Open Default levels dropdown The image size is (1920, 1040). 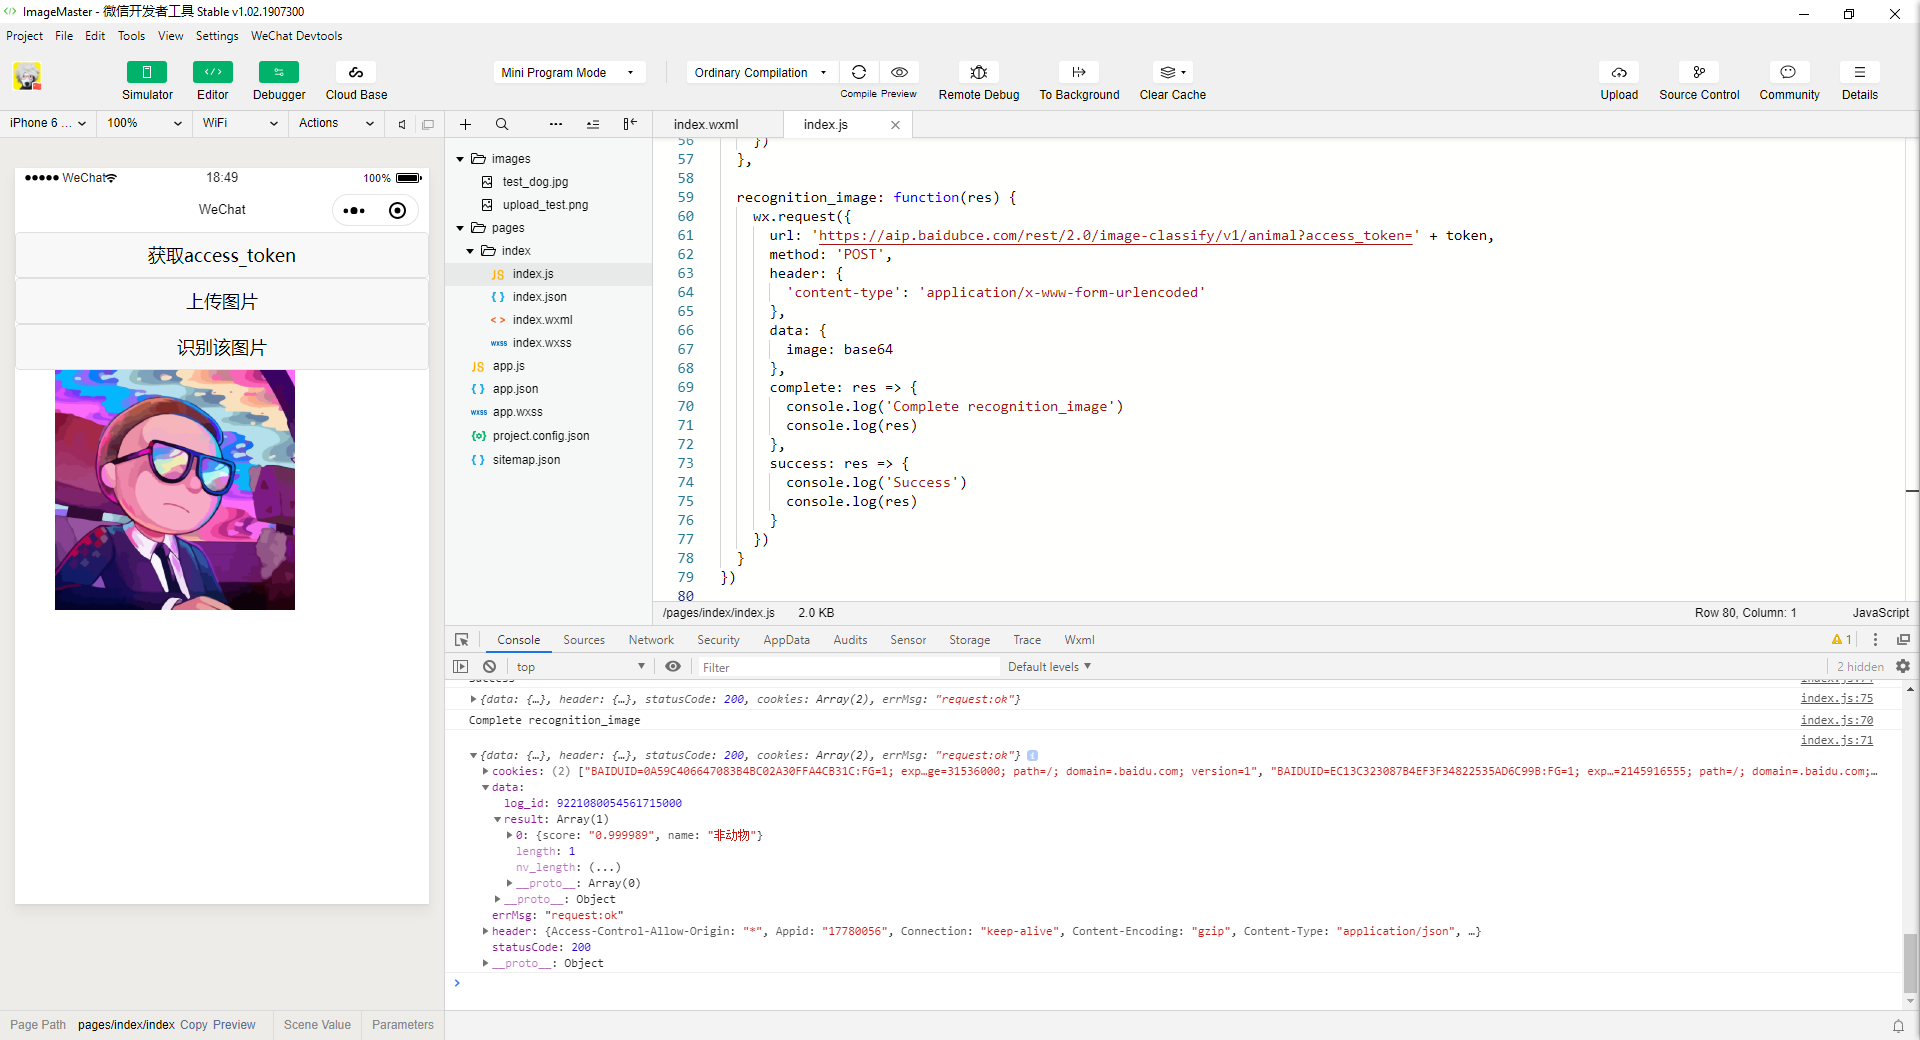[1049, 667]
